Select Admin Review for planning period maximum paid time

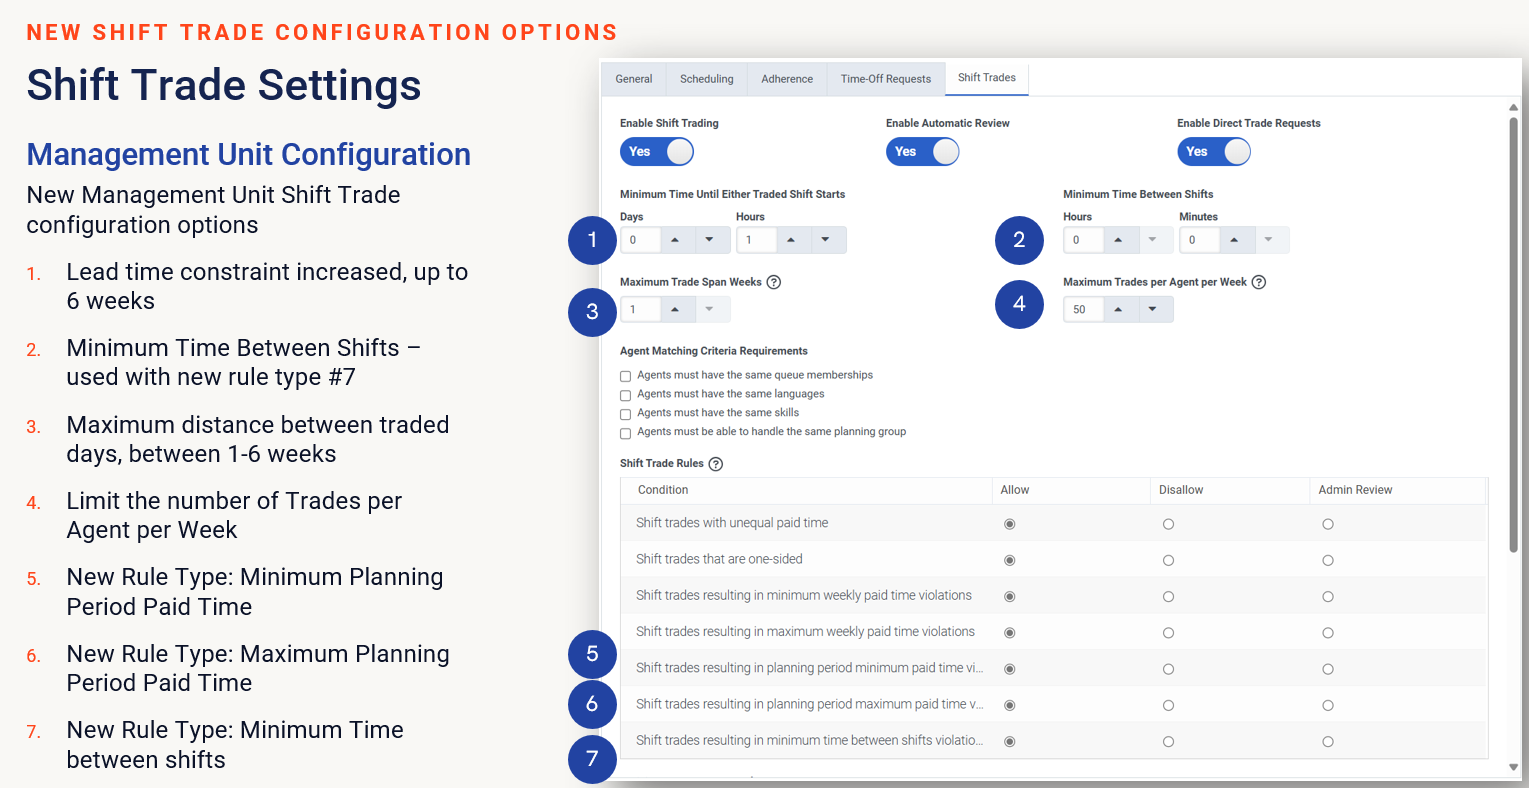pyautogui.click(x=1328, y=705)
